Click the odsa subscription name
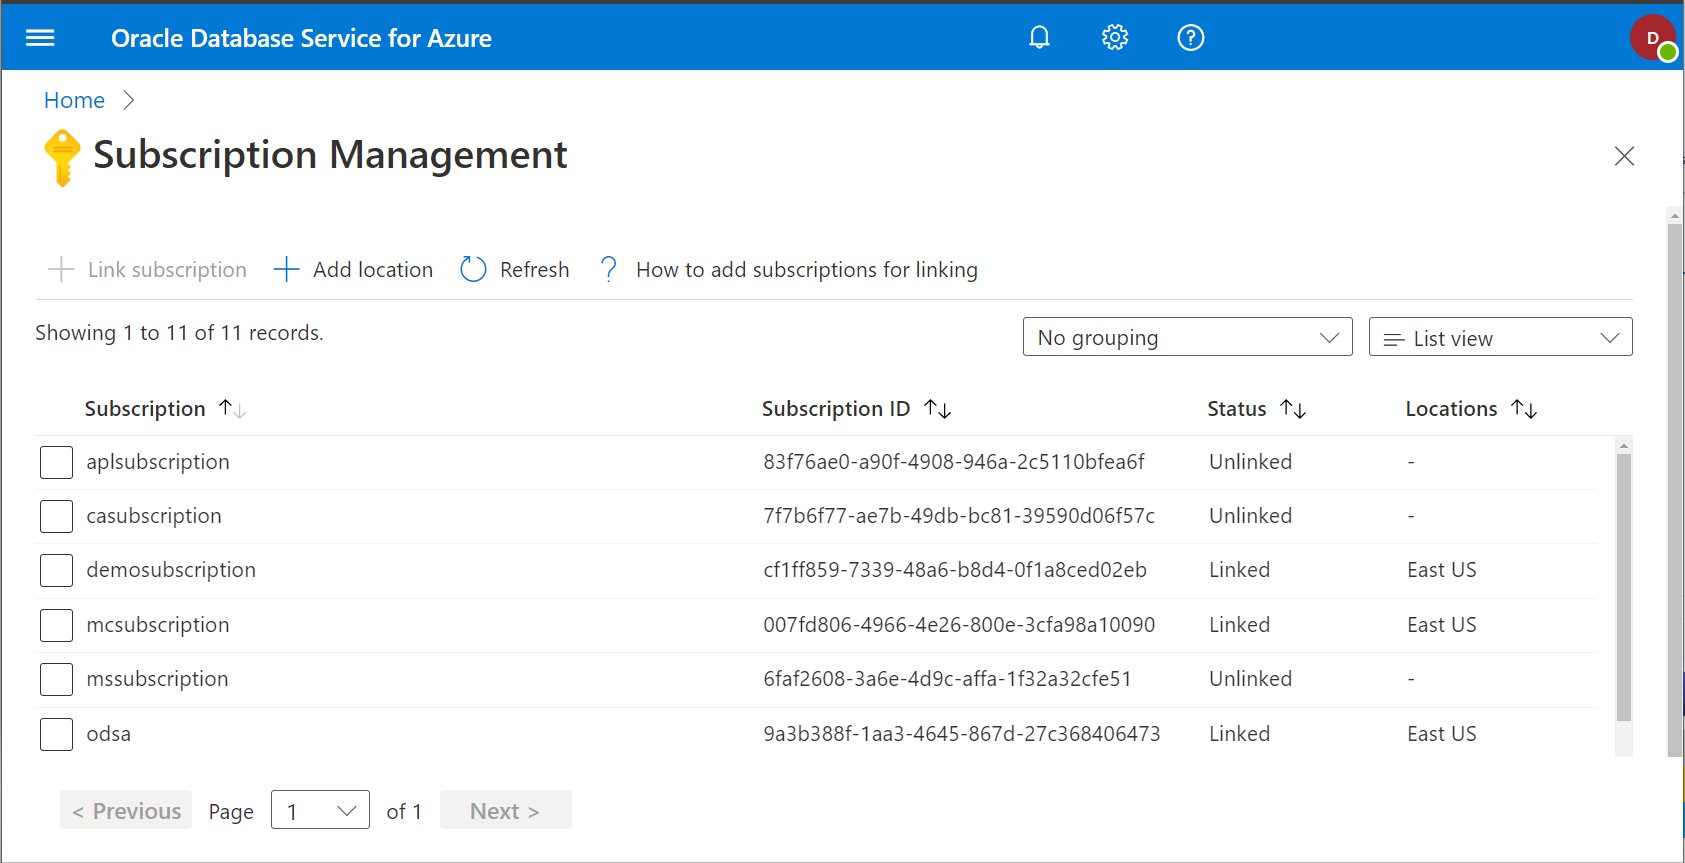The height and width of the screenshot is (863, 1685). click(x=109, y=734)
